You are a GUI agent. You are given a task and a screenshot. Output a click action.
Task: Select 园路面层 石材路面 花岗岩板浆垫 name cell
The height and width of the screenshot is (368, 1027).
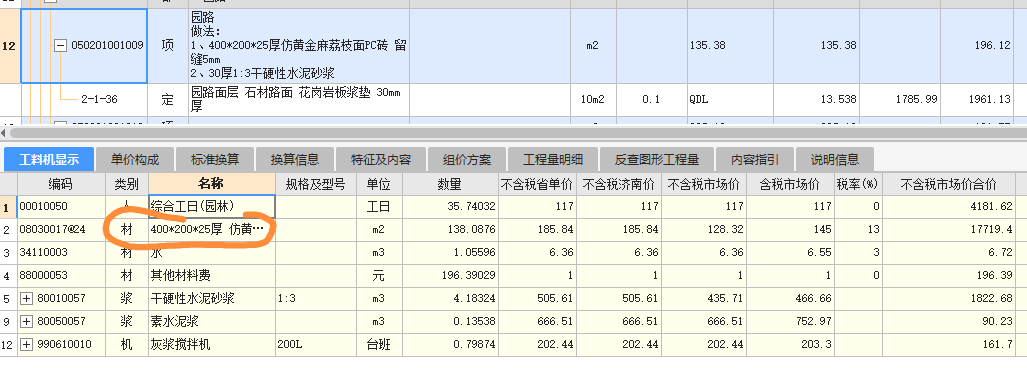(299, 100)
